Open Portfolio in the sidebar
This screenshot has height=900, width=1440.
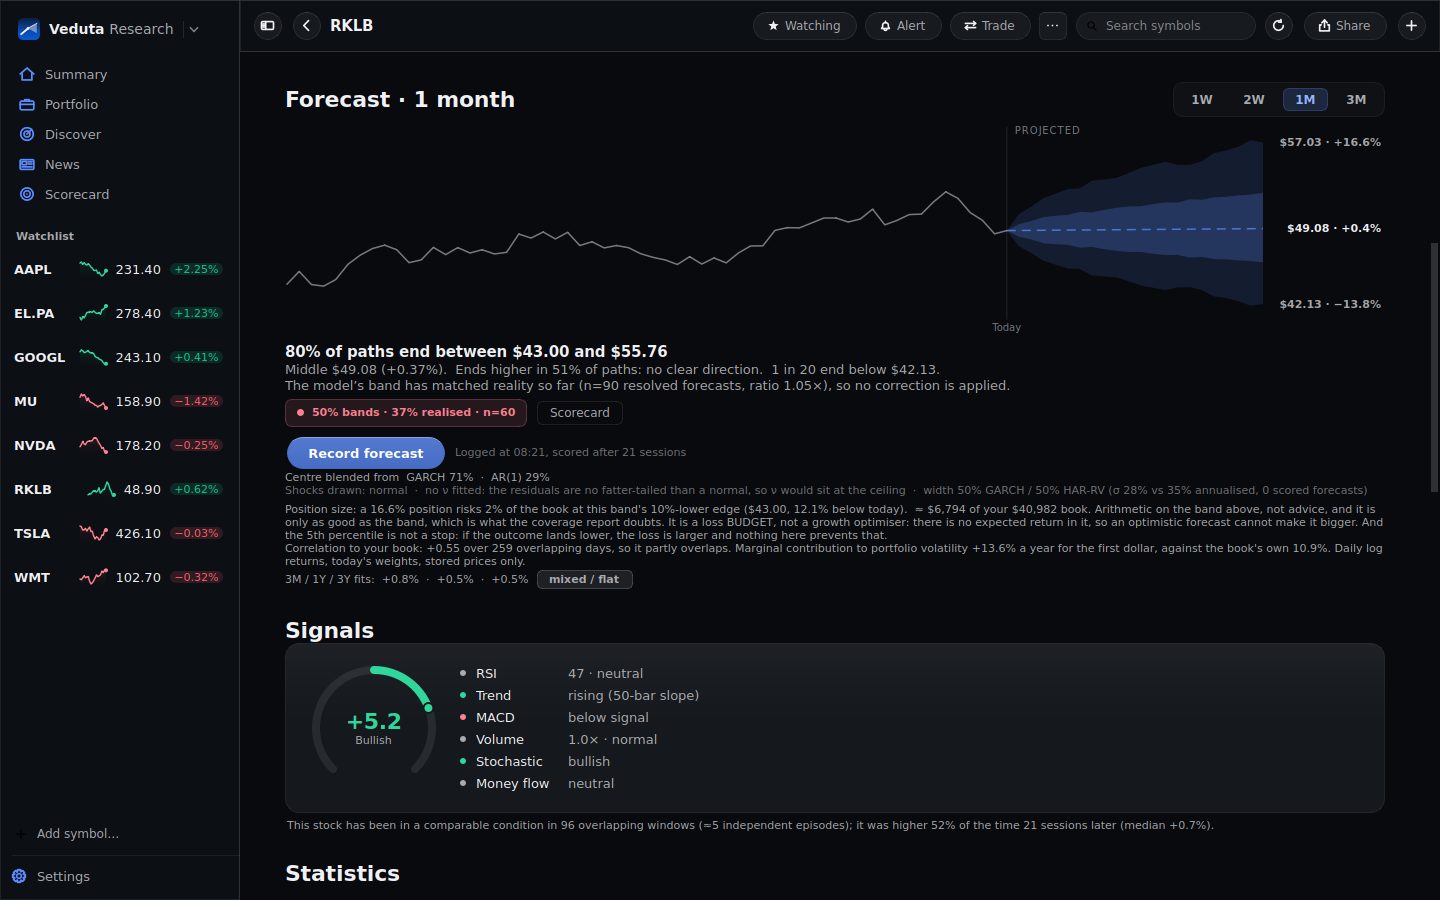coord(120,104)
